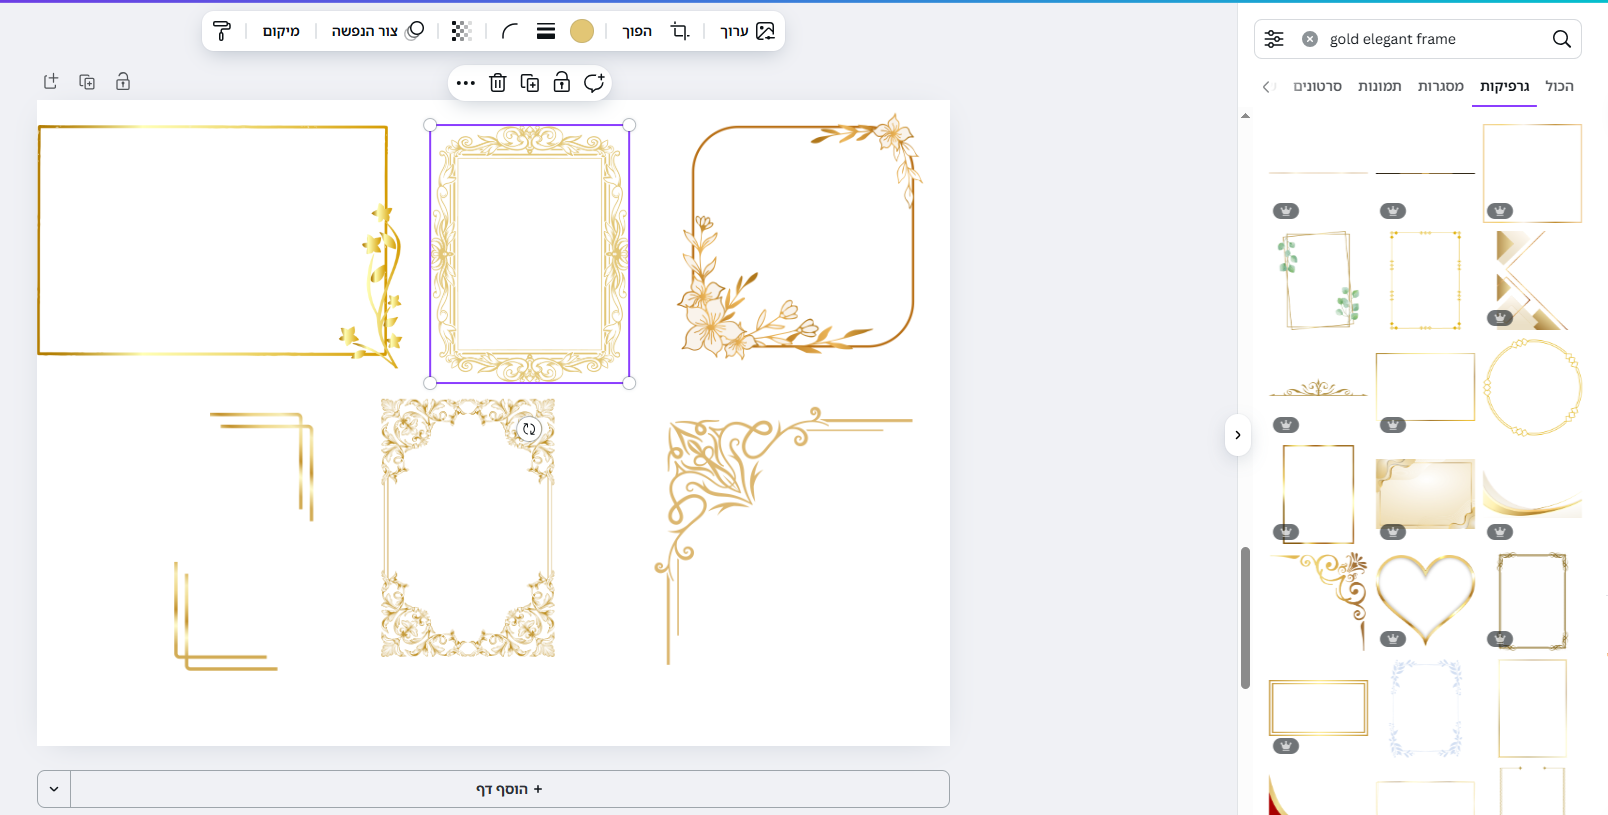This screenshot has height=815, width=1608.
Task: Select the crop tool icon
Action: (x=680, y=31)
